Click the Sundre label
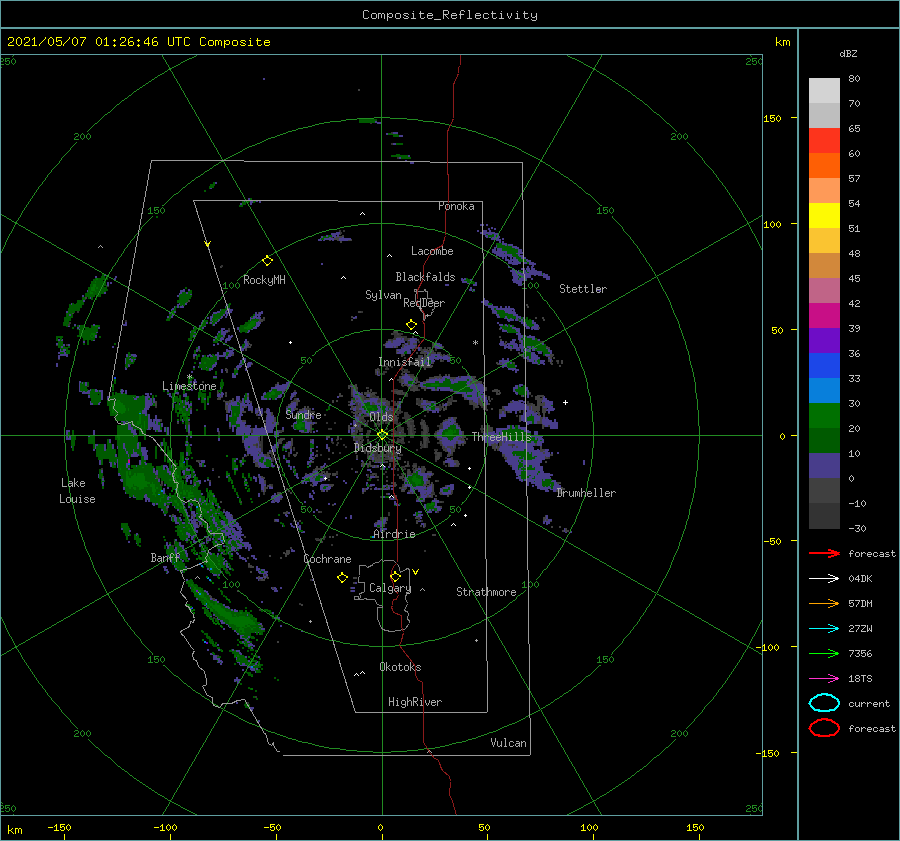Image resolution: width=900 pixels, height=841 pixels. pos(303,414)
